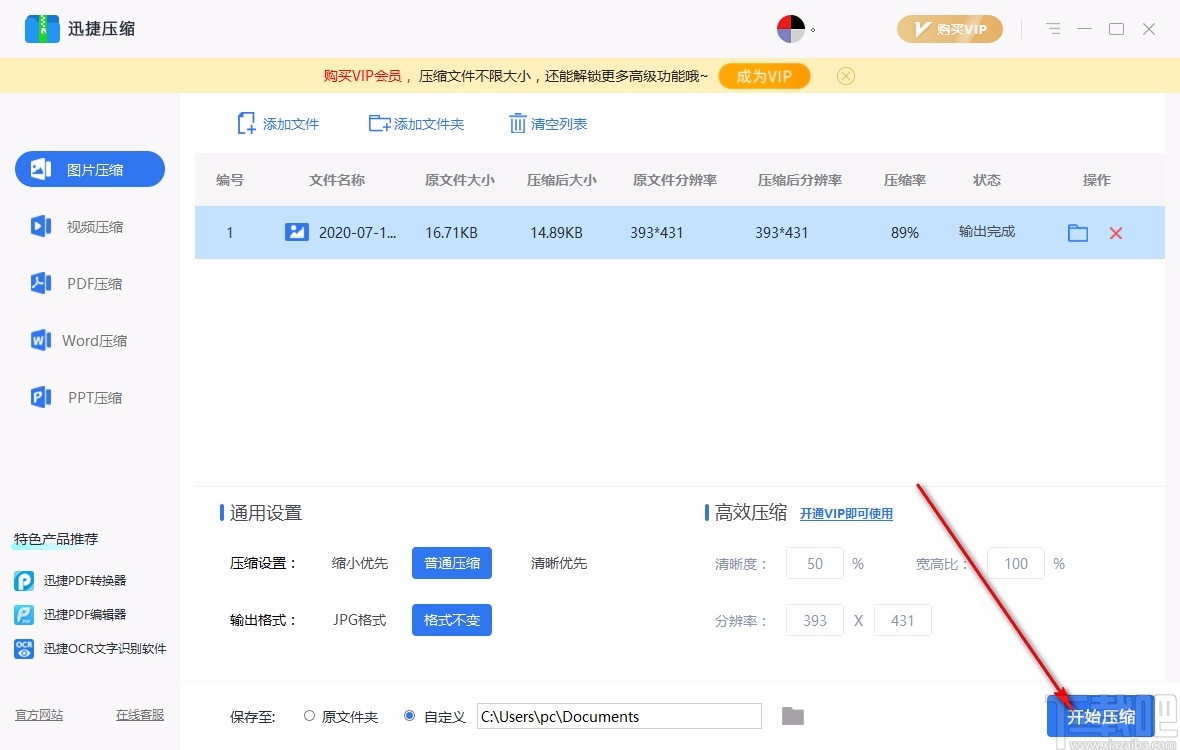Select the 原文件夹 save location radio

309,716
